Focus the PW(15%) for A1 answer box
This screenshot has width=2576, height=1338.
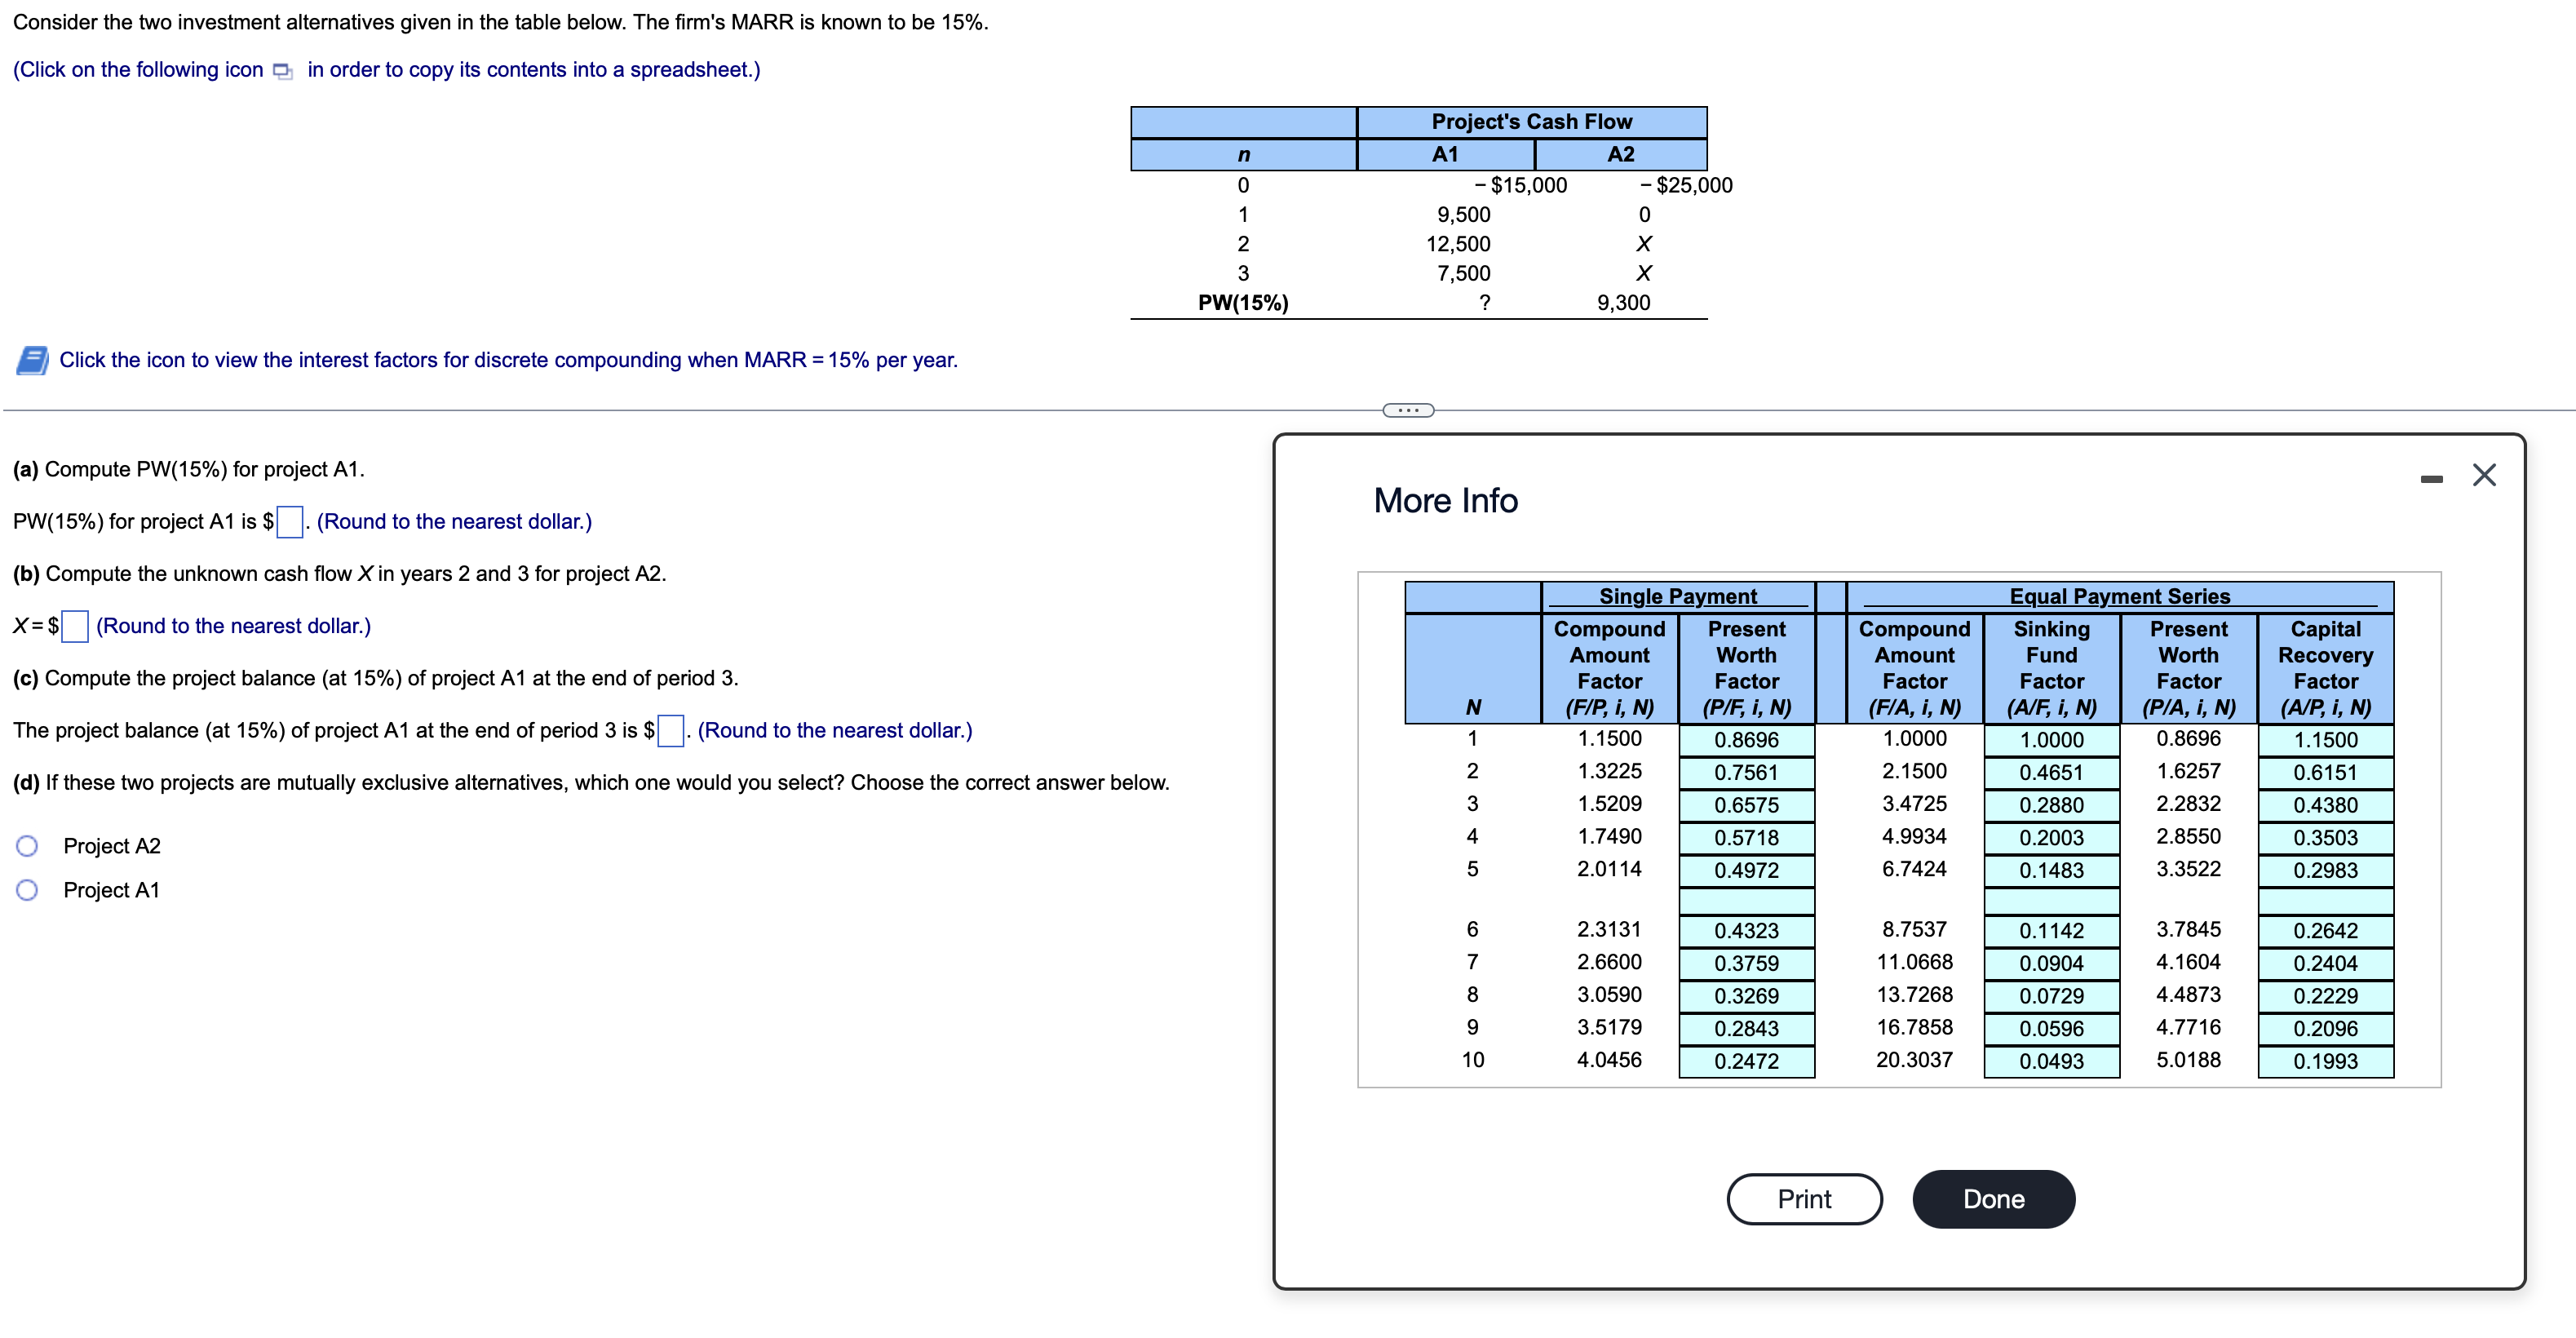coord(290,522)
